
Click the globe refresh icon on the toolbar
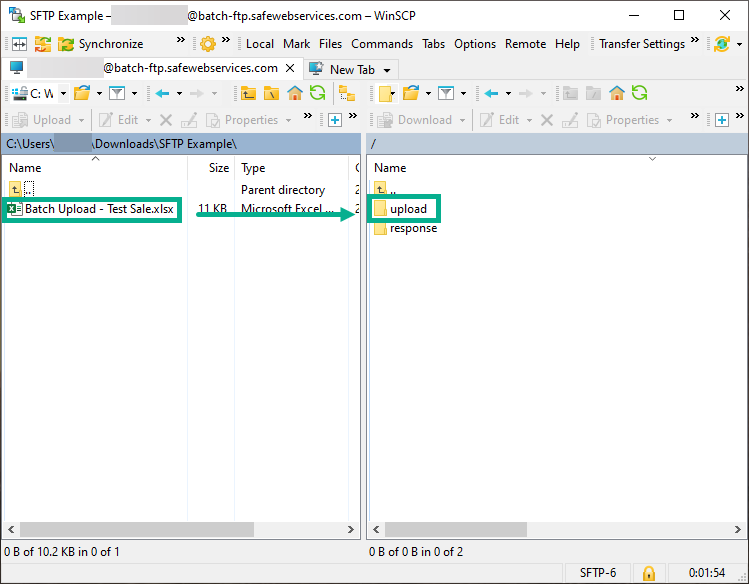(722, 44)
